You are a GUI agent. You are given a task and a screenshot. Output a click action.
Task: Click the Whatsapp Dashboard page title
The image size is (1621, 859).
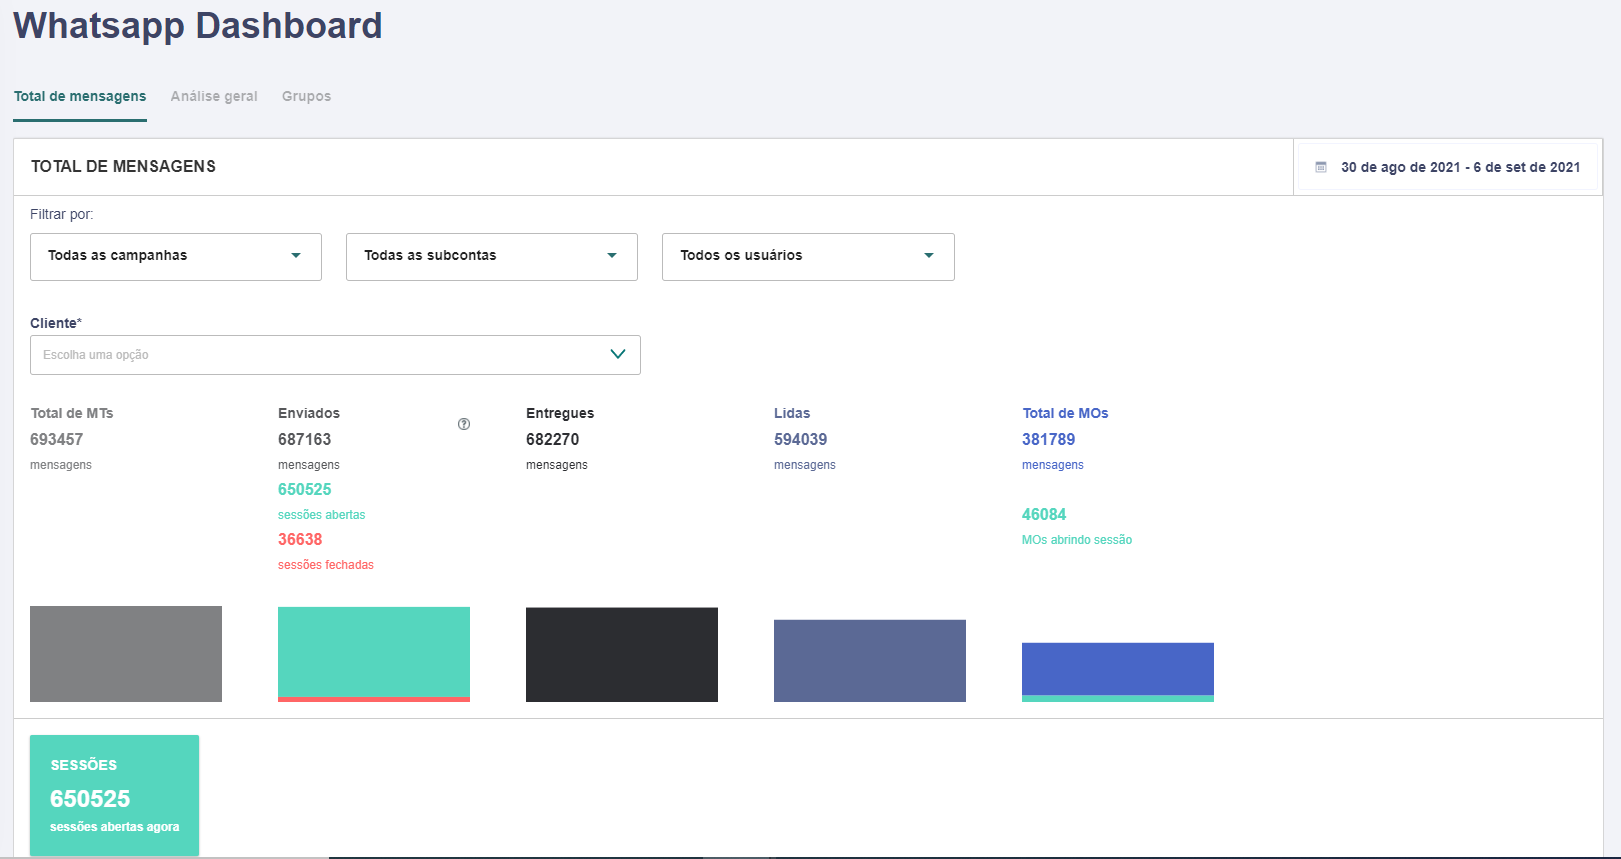pyautogui.click(x=198, y=26)
